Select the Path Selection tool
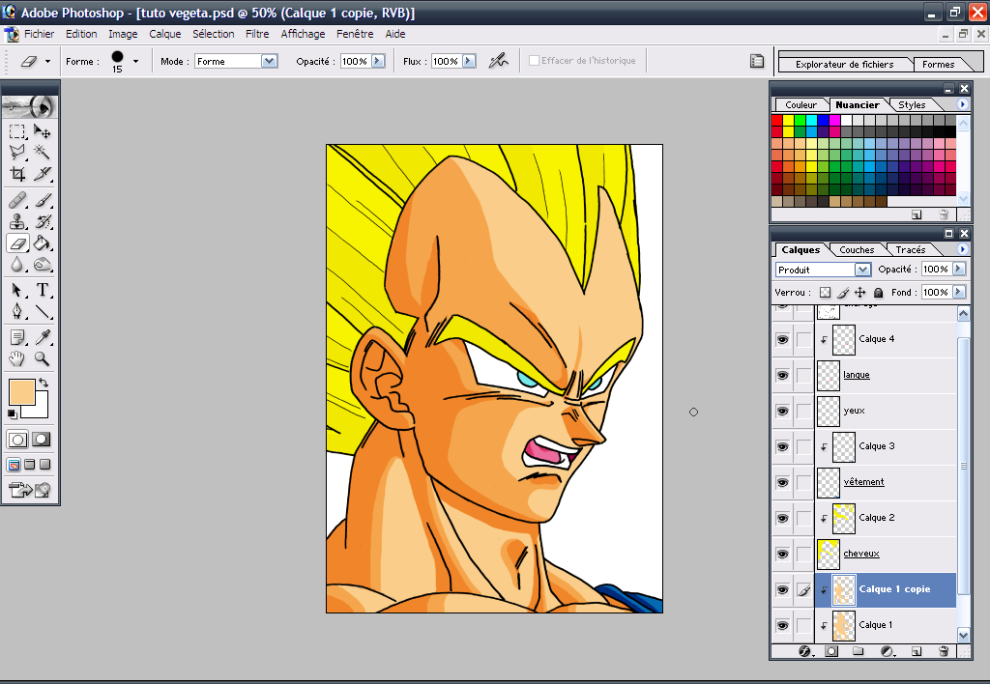The image size is (990, 684). pos(17,290)
